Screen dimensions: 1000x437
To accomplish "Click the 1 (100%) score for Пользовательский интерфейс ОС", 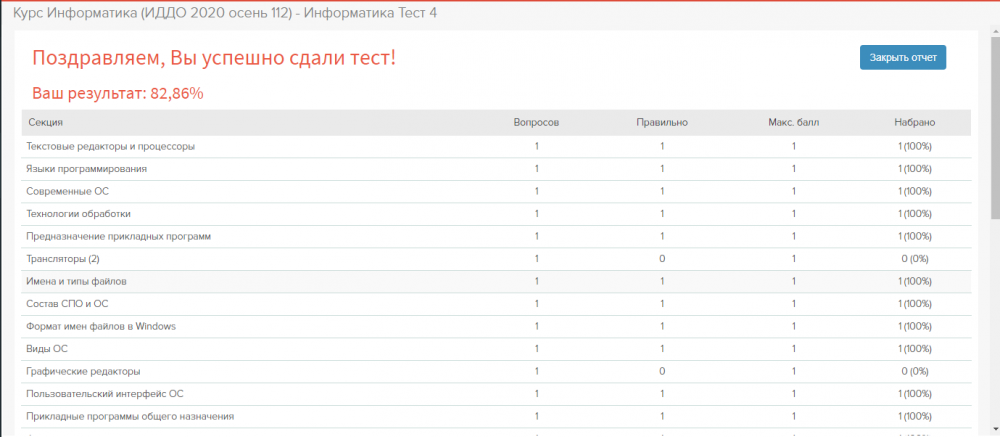I will coord(915,394).
